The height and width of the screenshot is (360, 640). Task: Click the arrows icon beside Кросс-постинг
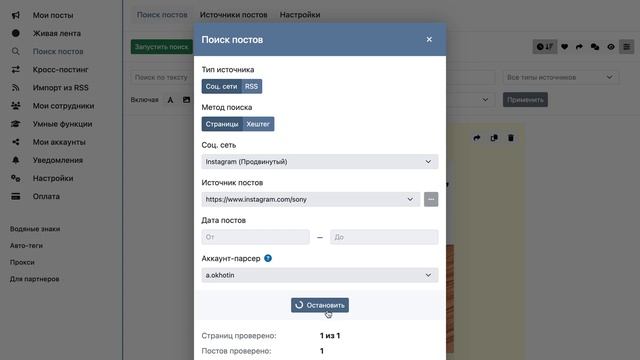coord(16,69)
